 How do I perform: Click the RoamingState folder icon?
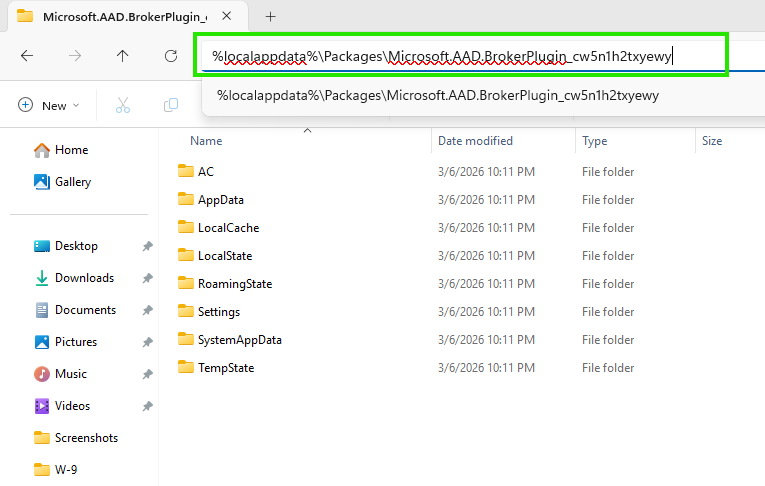[185, 283]
